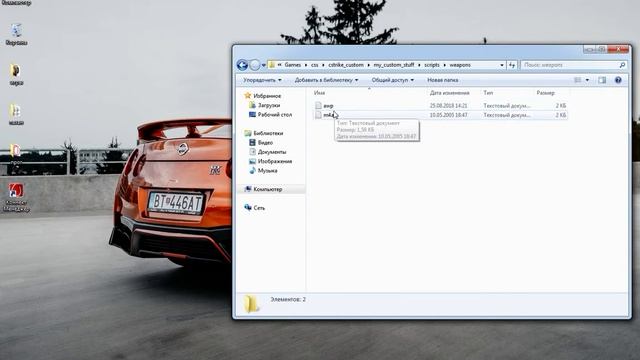Click the type cell in awp row

point(507,106)
